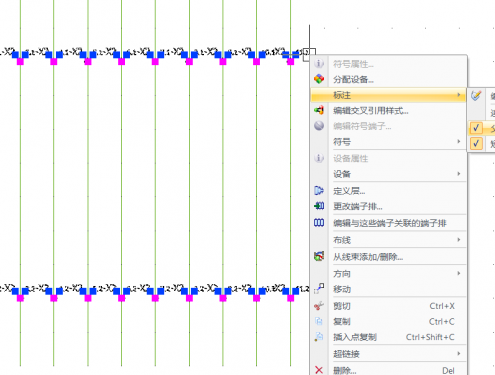Click the rightmost blue terminal connection square in the top row
495x375 pixels.
click(x=296, y=55)
